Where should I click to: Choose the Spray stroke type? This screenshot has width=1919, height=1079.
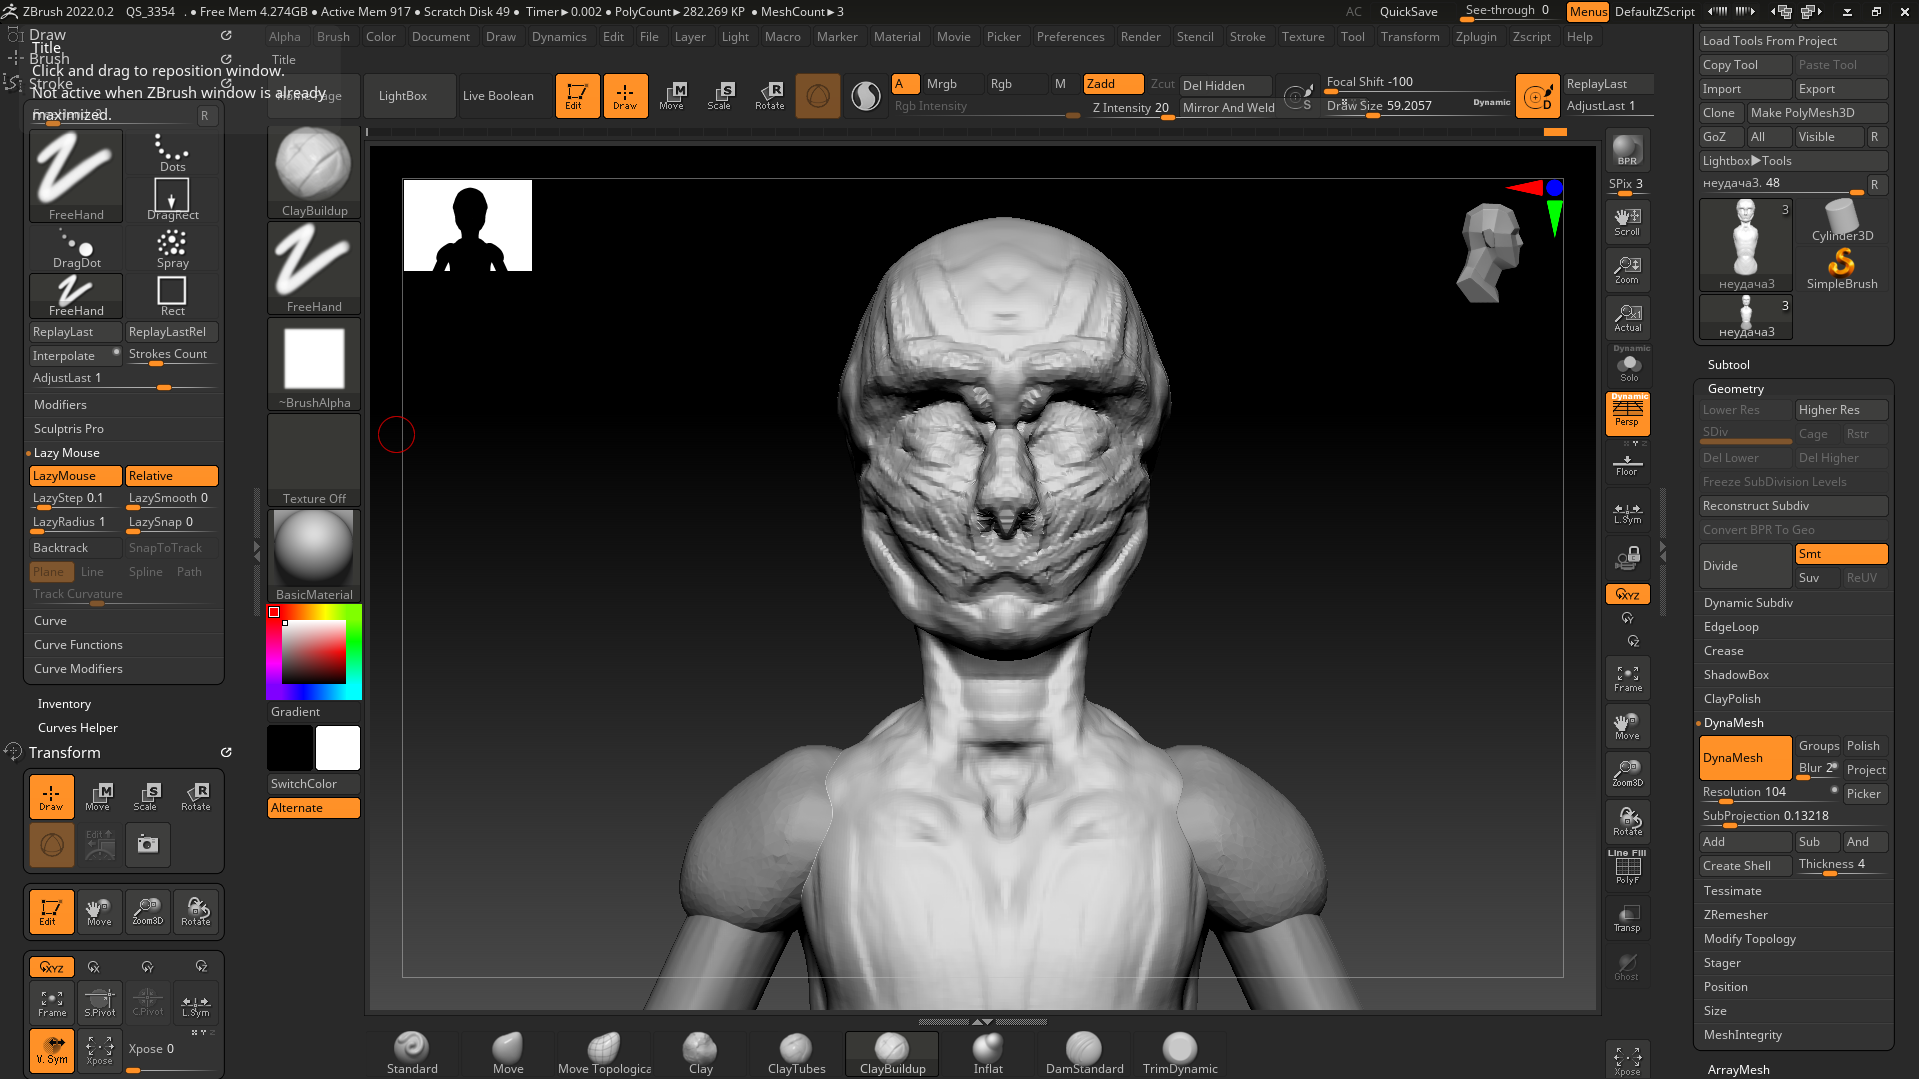click(x=172, y=248)
